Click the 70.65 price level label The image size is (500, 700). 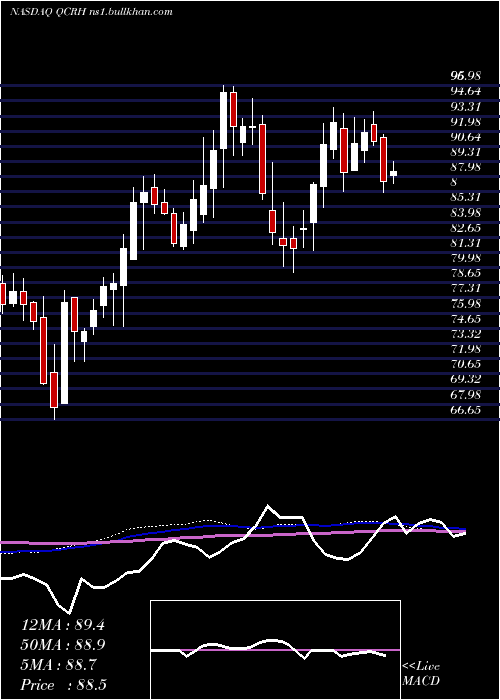(466, 364)
